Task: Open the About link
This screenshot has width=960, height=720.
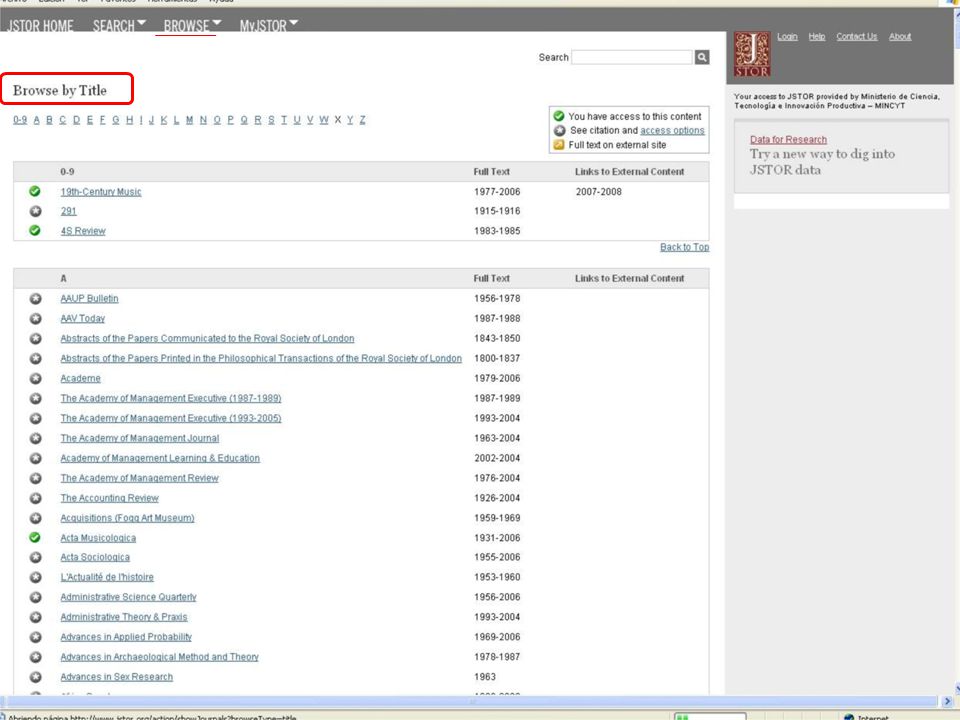Action: (900, 37)
